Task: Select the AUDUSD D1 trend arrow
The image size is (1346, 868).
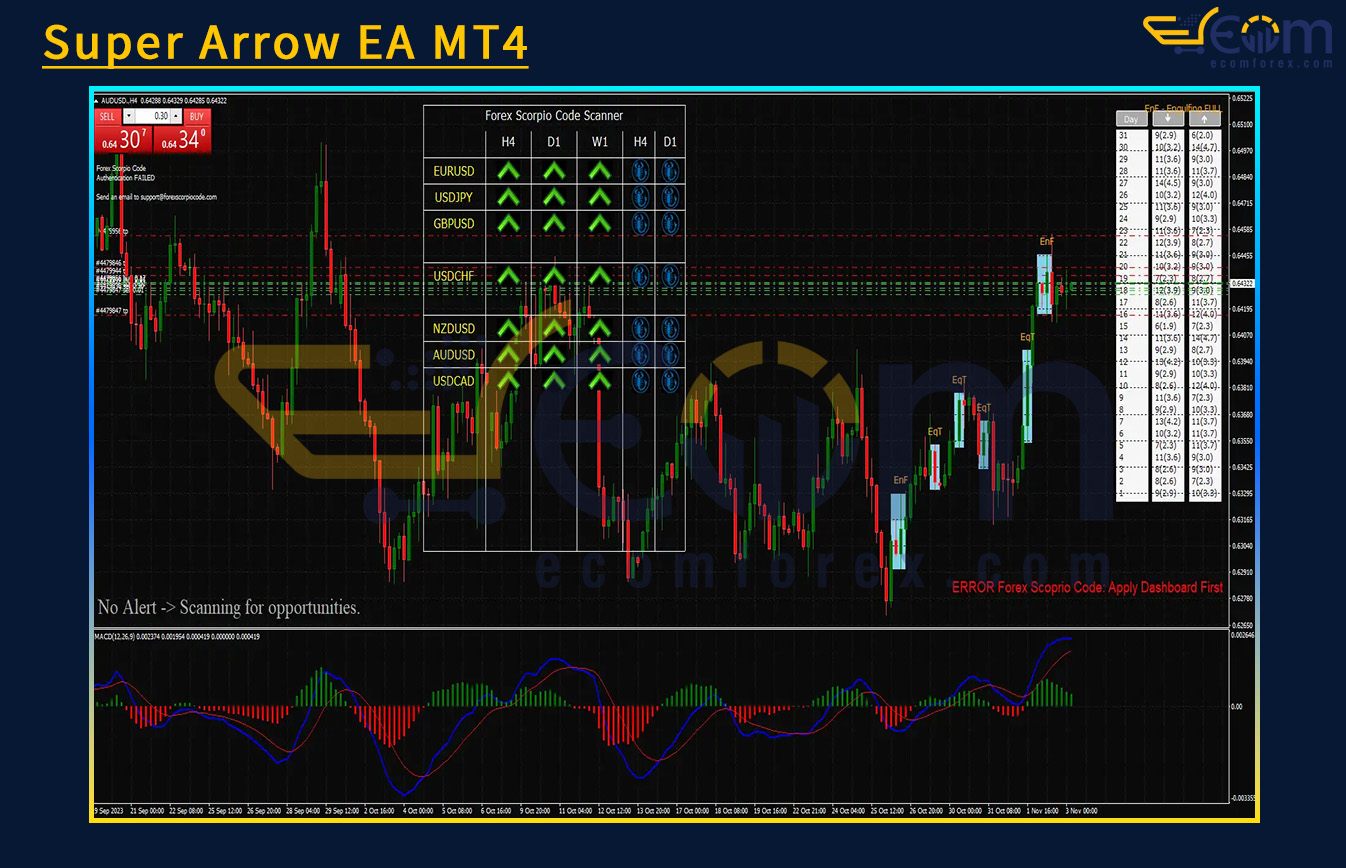Action: point(554,354)
